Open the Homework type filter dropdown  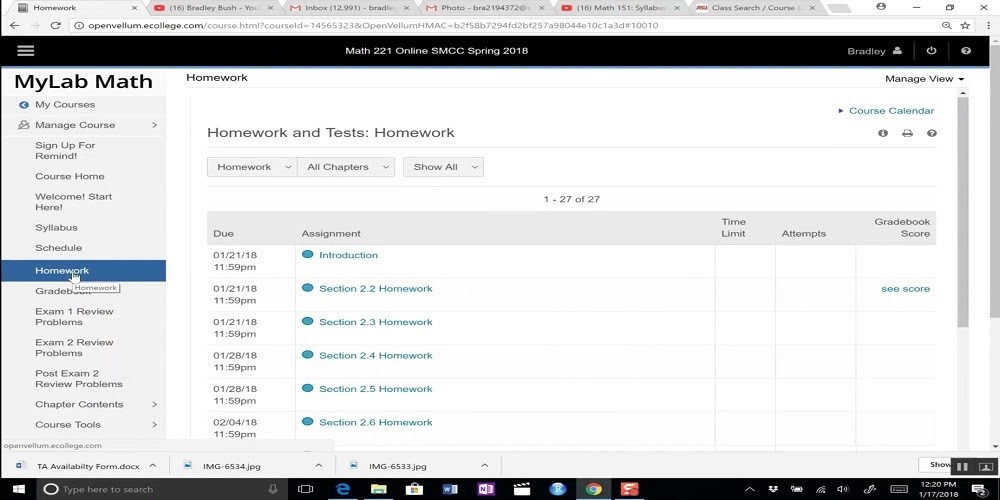[251, 167]
